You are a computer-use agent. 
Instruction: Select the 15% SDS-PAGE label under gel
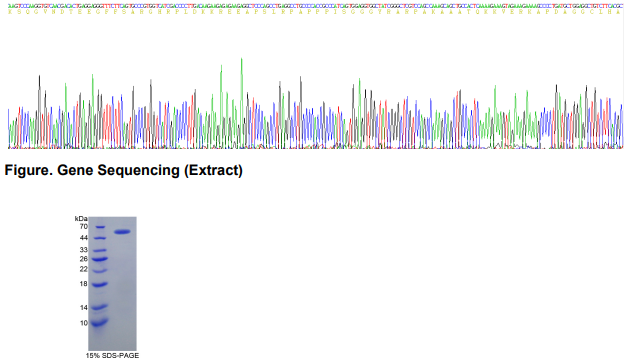click(x=113, y=355)
